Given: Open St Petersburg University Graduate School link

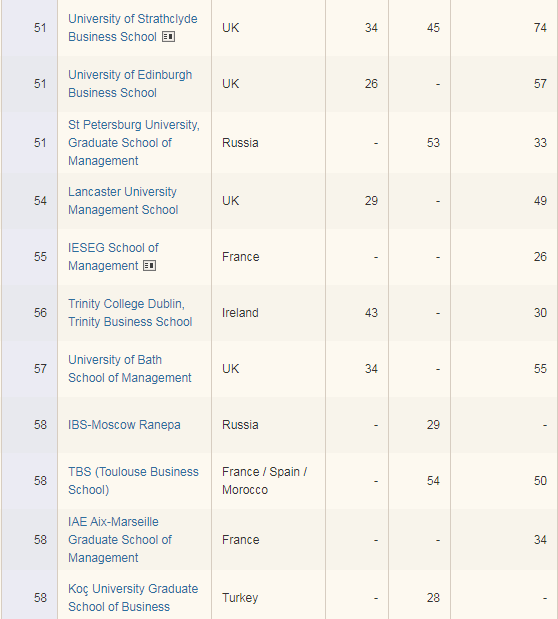Looking at the screenshot, I should click(x=134, y=143).
